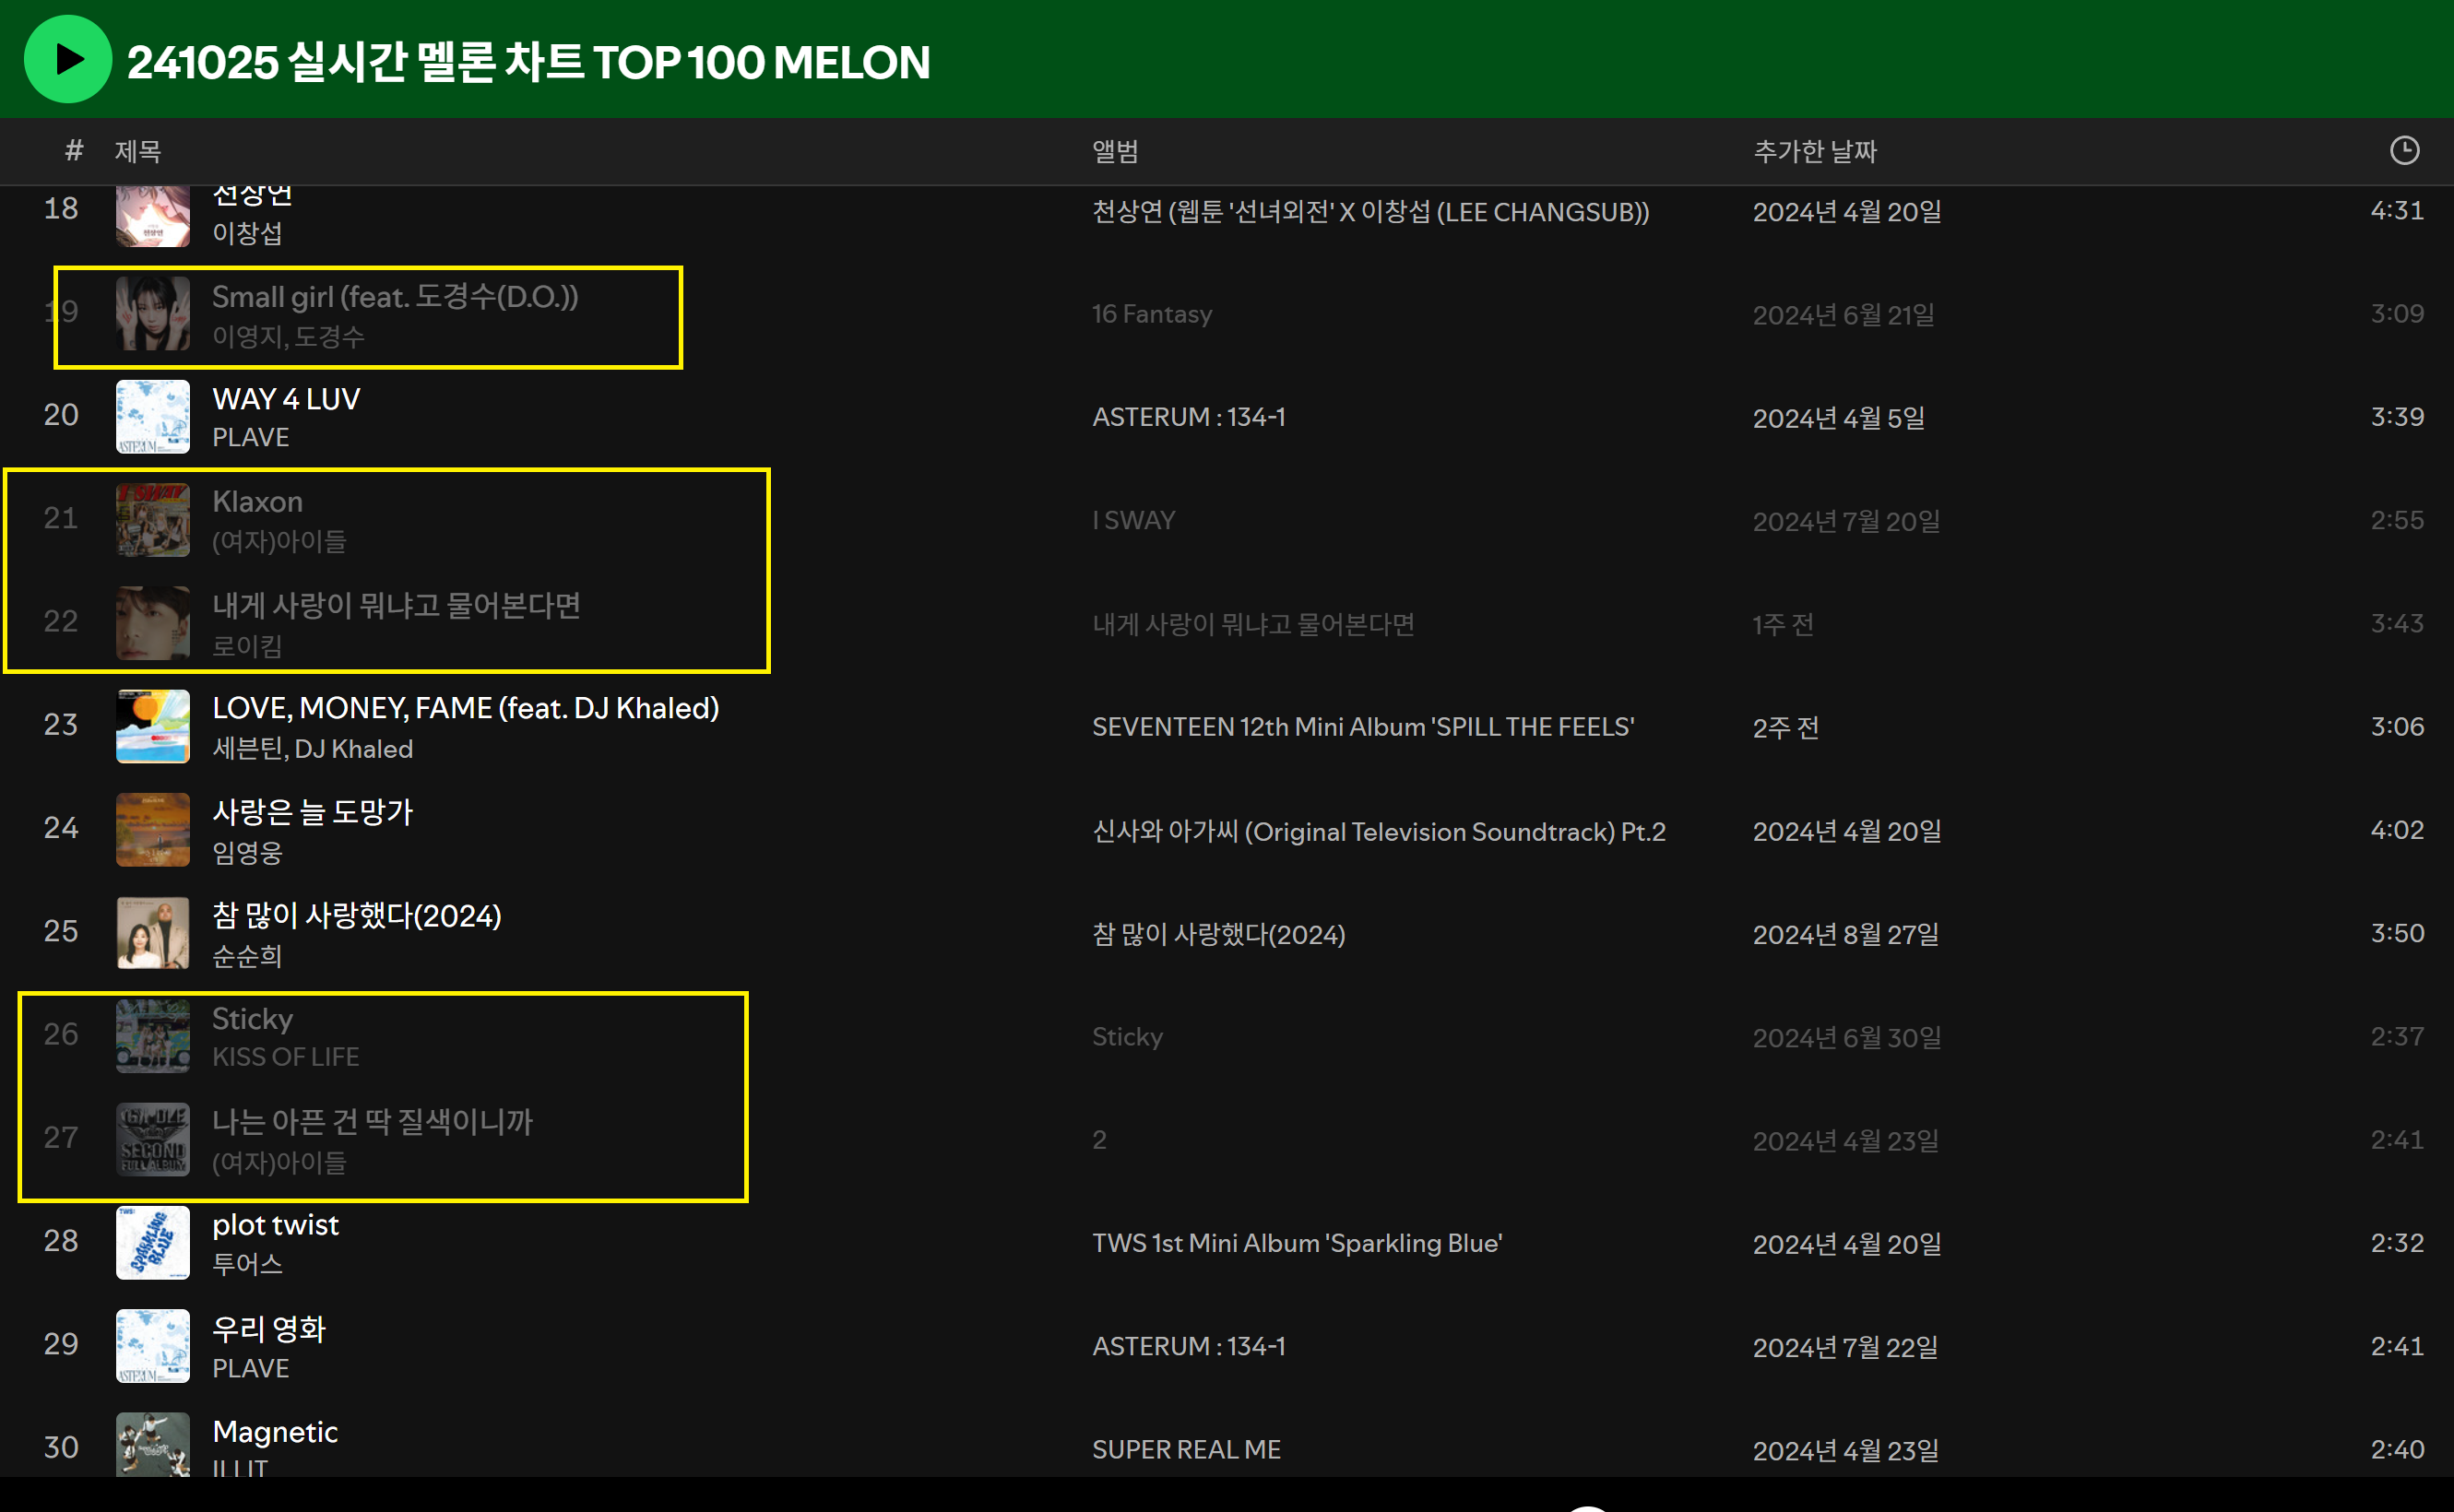Open album art thumbnail for 이창섭 track
Viewport: 2454px width, 1512px height.
153,215
